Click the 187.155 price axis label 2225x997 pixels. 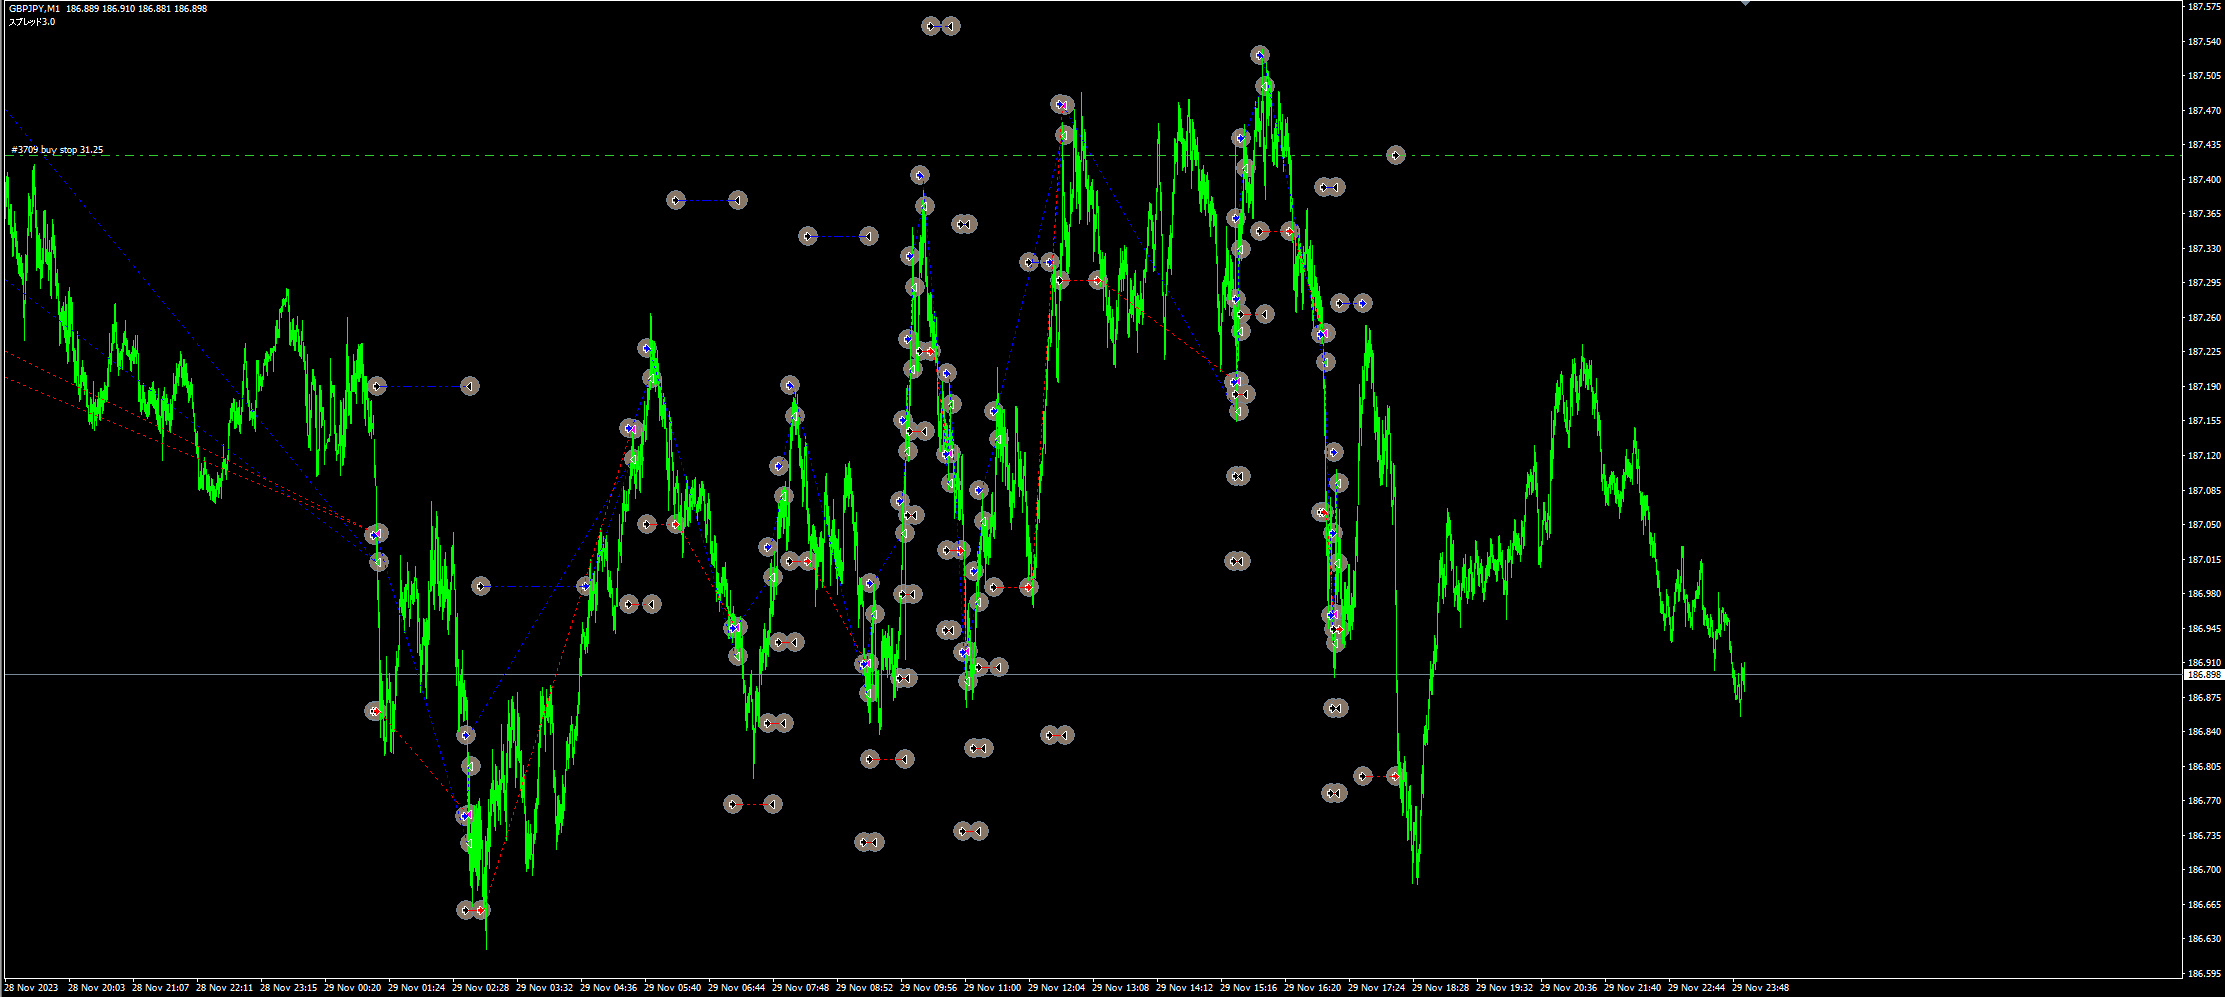tap(2203, 421)
